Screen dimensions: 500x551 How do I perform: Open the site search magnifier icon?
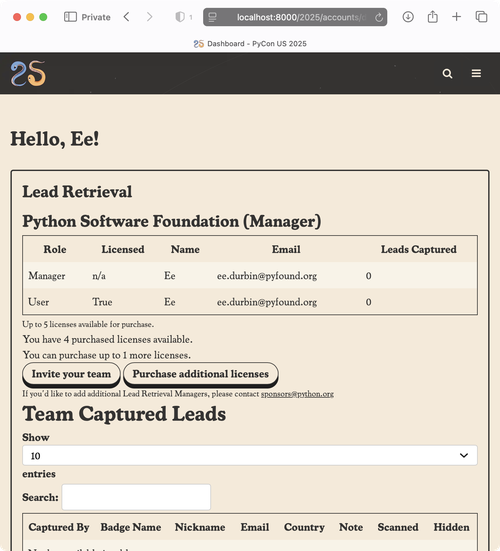pos(447,73)
